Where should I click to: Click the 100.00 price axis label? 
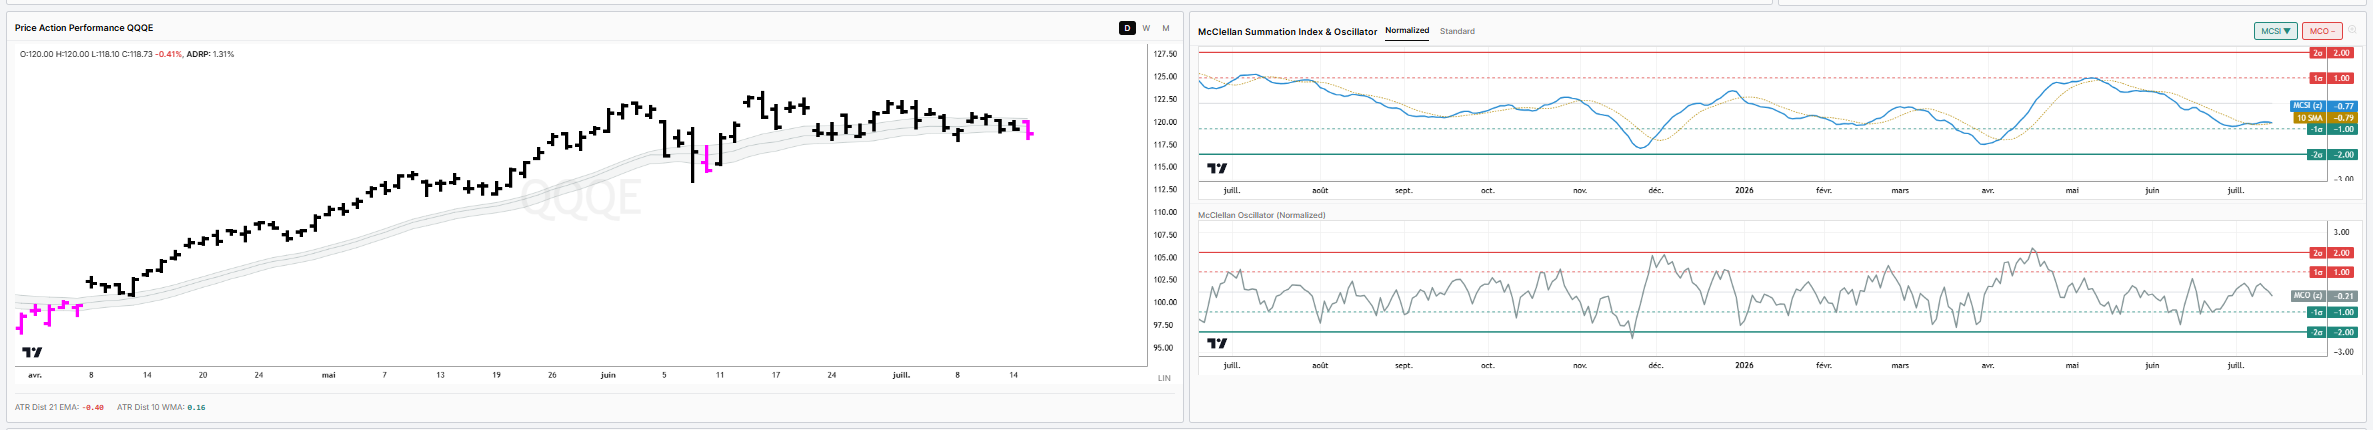pyautogui.click(x=1164, y=302)
